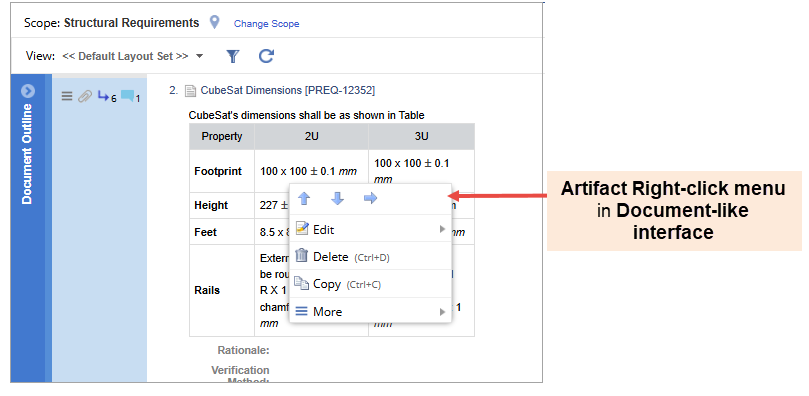Click the 2U column header
The image size is (809, 396).
coord(312,137)
